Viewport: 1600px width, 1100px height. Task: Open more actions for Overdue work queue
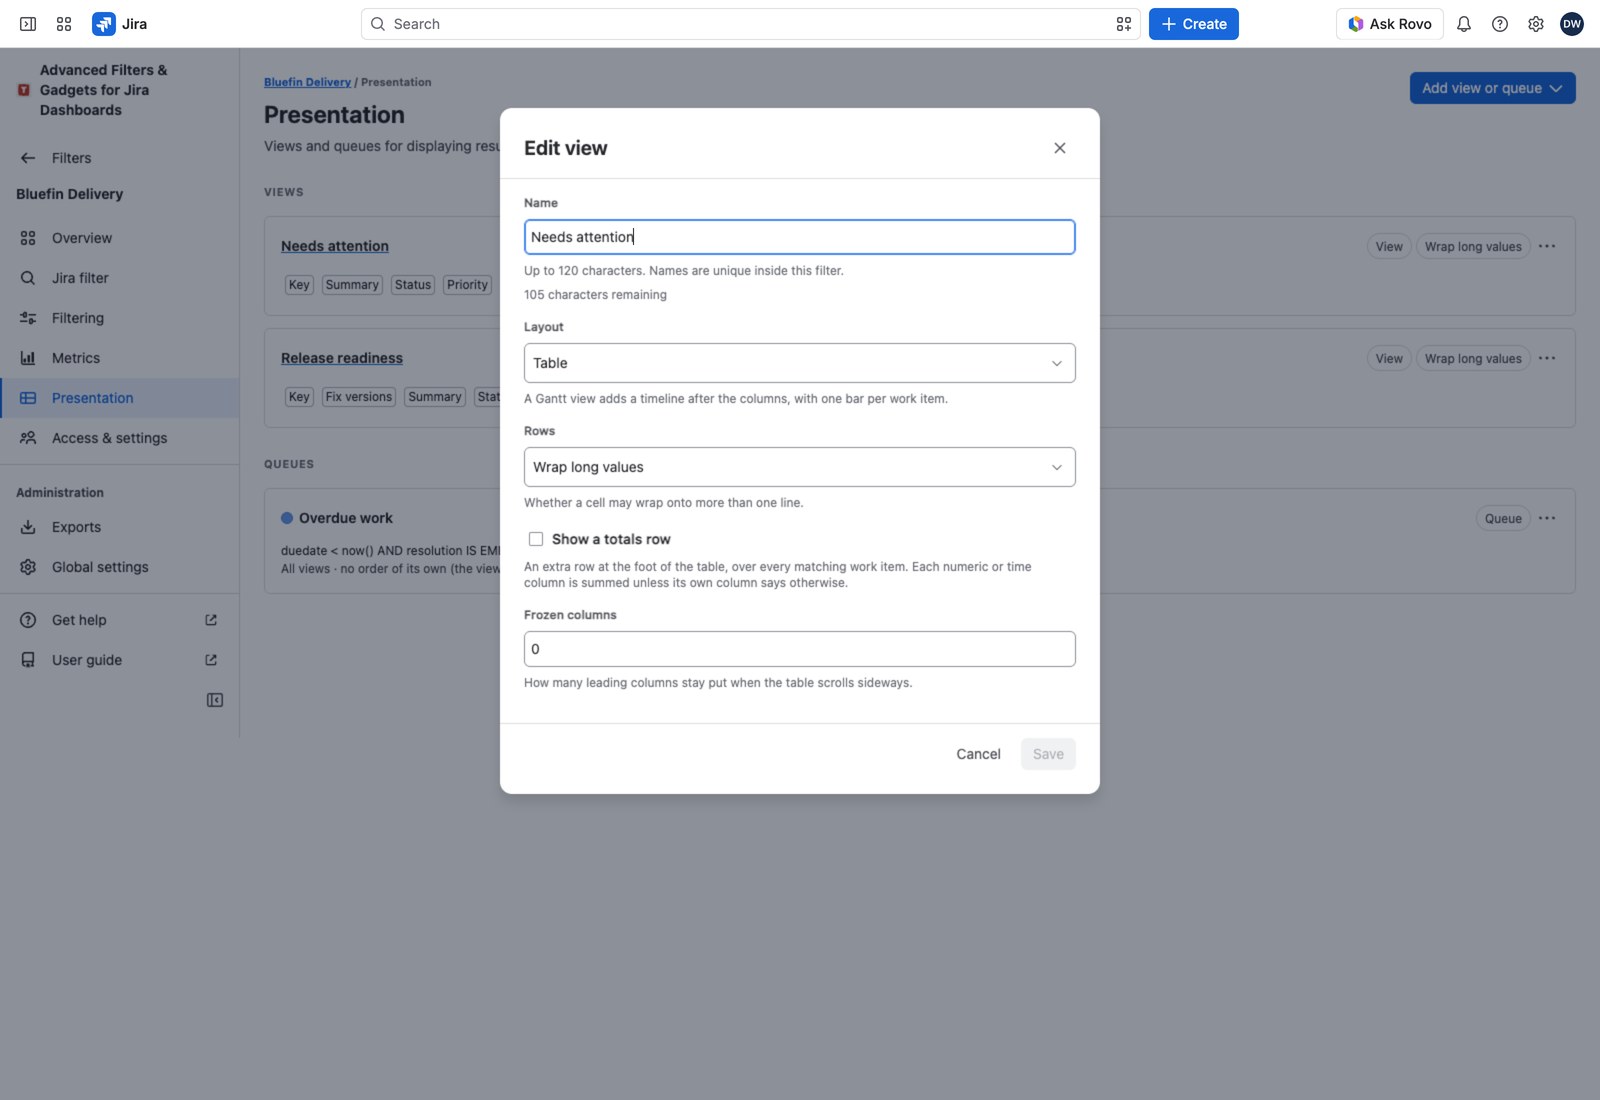click(1547, 518)
